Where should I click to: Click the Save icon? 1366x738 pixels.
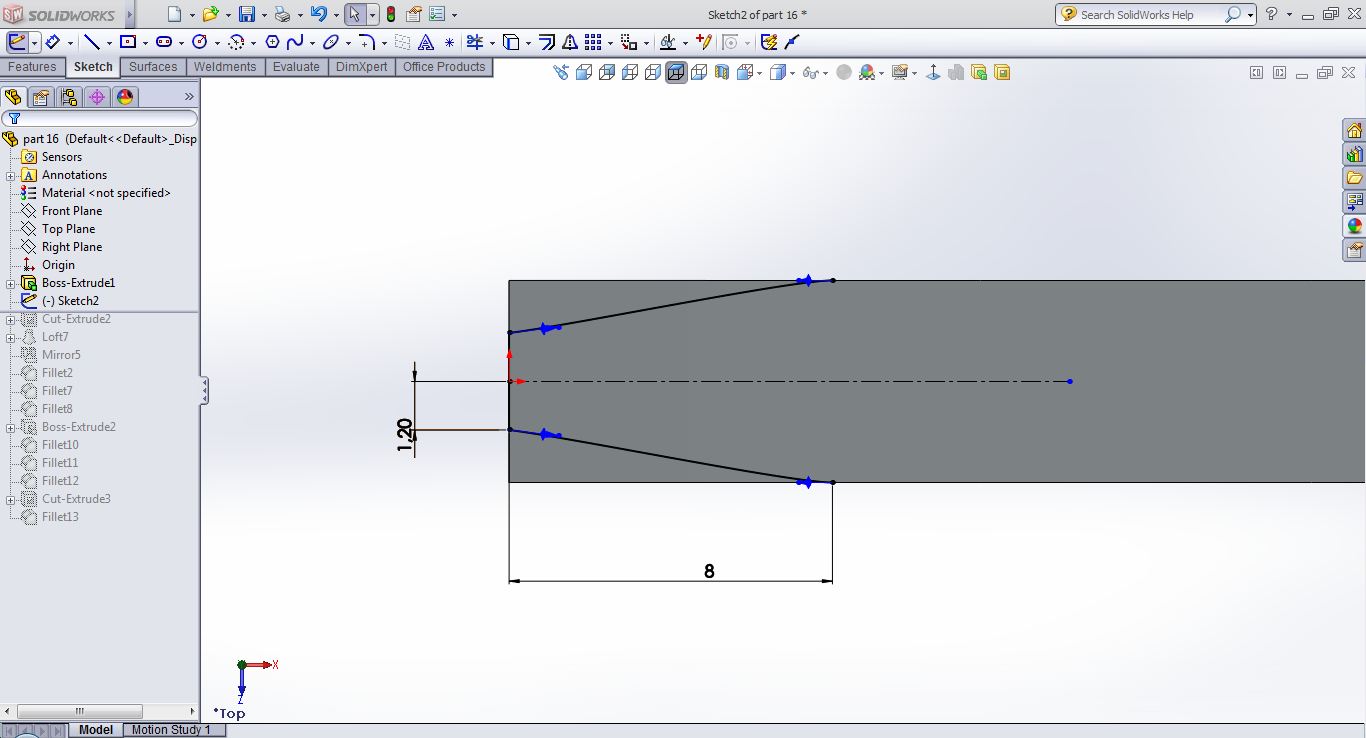(246, 15)
